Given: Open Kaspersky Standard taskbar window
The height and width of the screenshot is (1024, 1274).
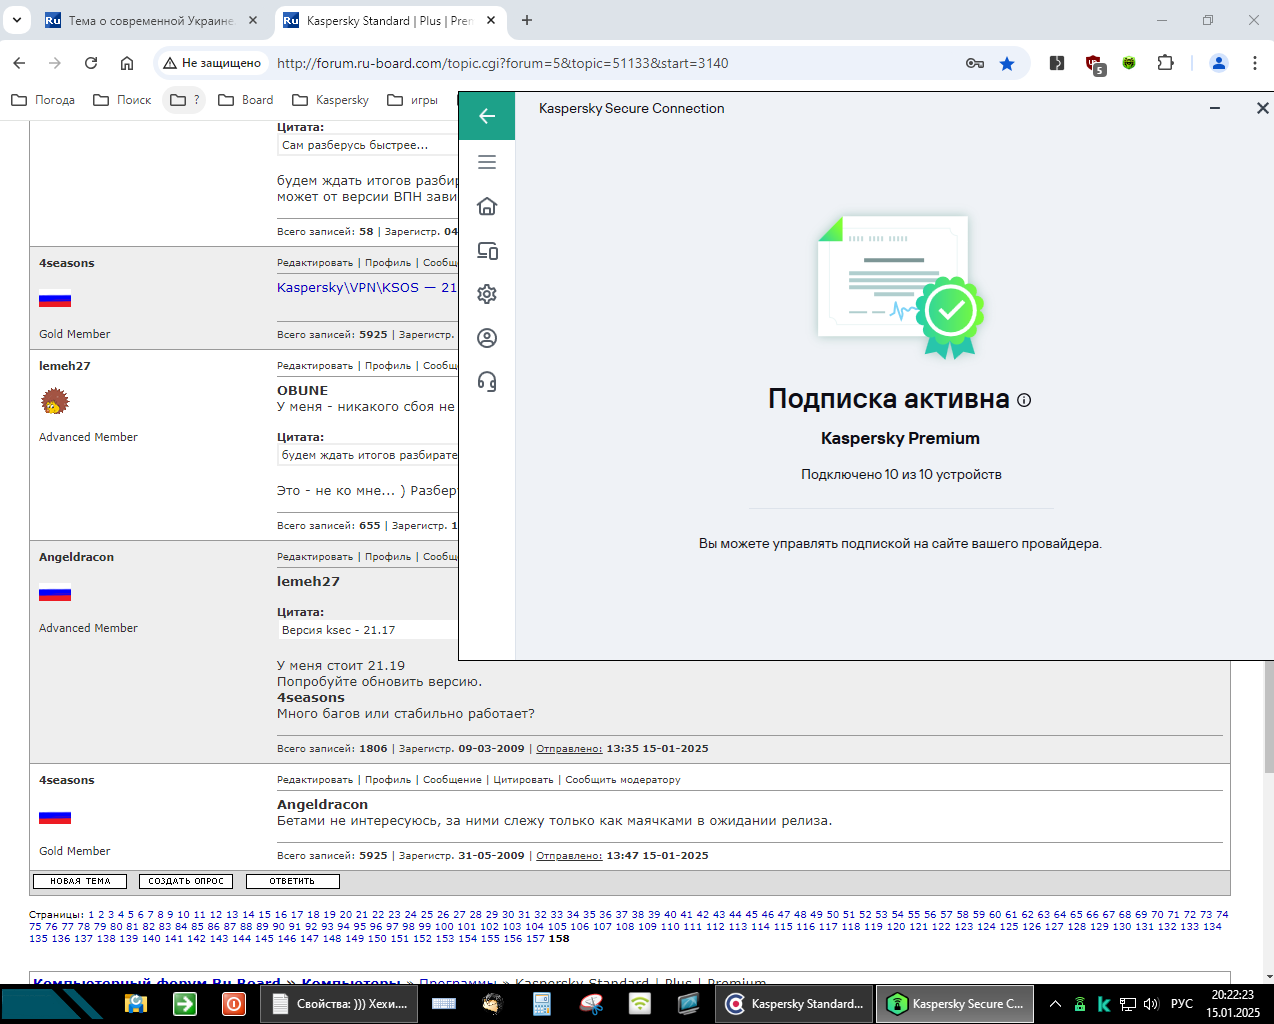Looking at the screenshot, I should pyautogui.click(x=795, y=1003).
